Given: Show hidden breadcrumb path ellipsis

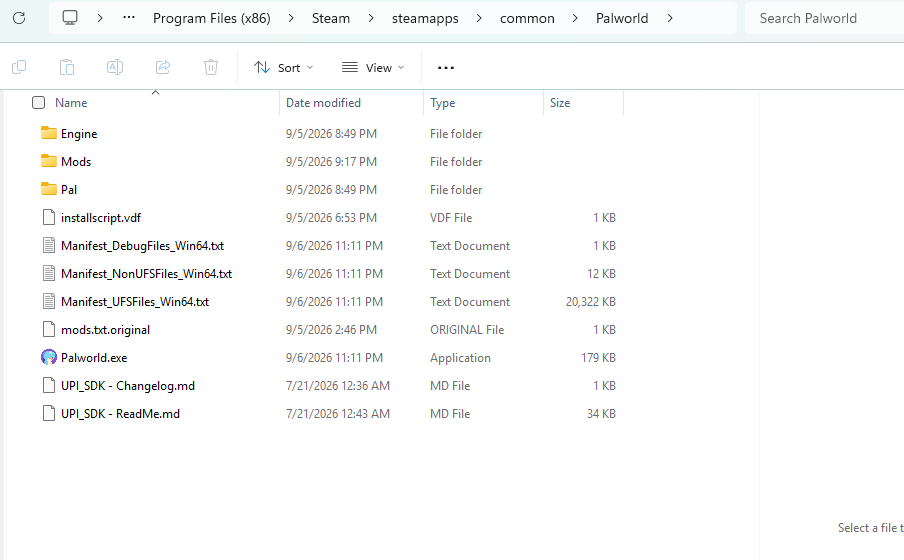Looking at the screenshot, I should coord(129,18).
